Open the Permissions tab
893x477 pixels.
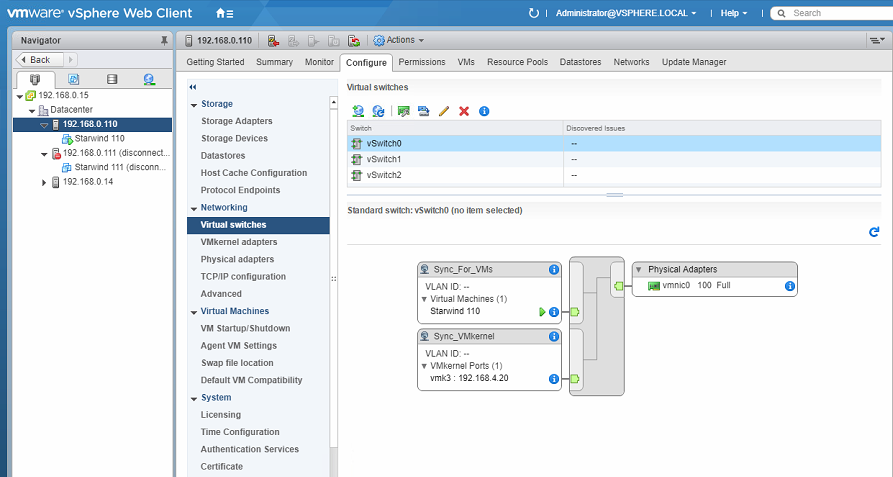(422, 62)
